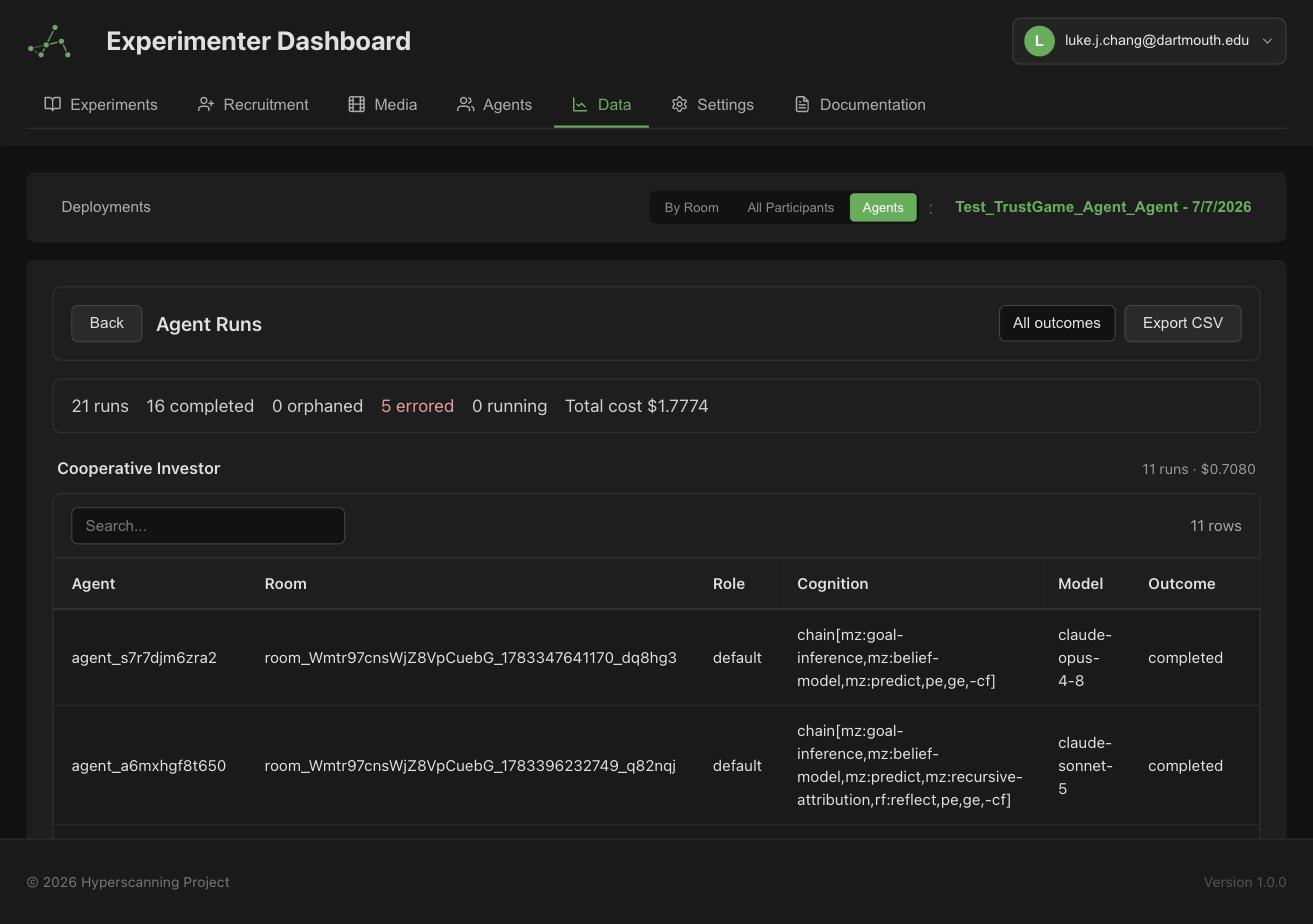Click the Deployments label

click(x=106, y=207)
